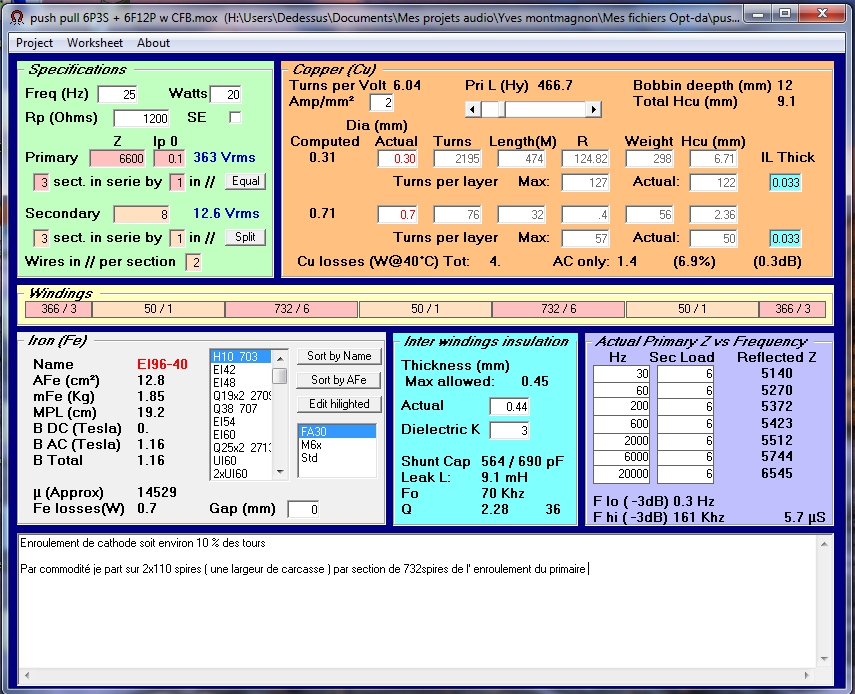
Task: Select Q38 707 in core list
Action: [x=240, y=409]
